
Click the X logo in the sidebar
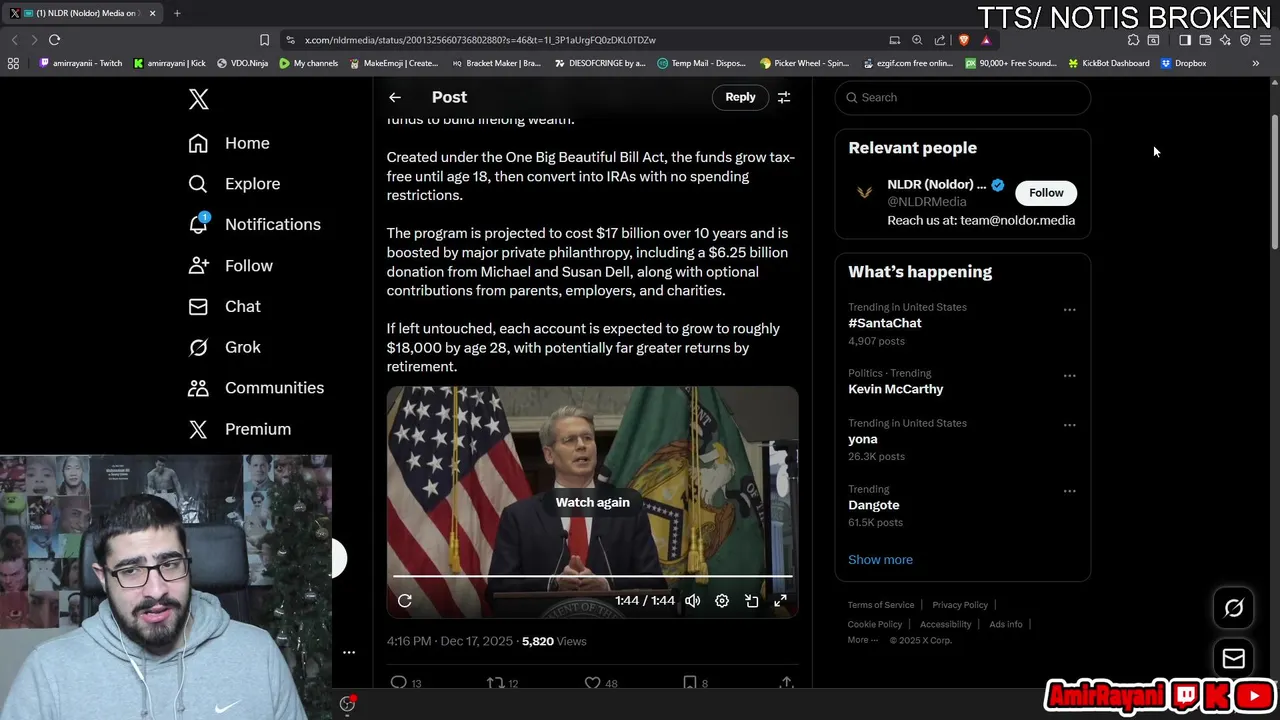pos(198,99)
